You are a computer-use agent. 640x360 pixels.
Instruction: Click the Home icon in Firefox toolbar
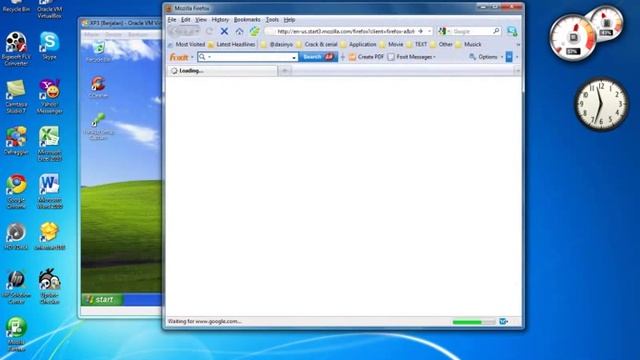coord(239,31)
